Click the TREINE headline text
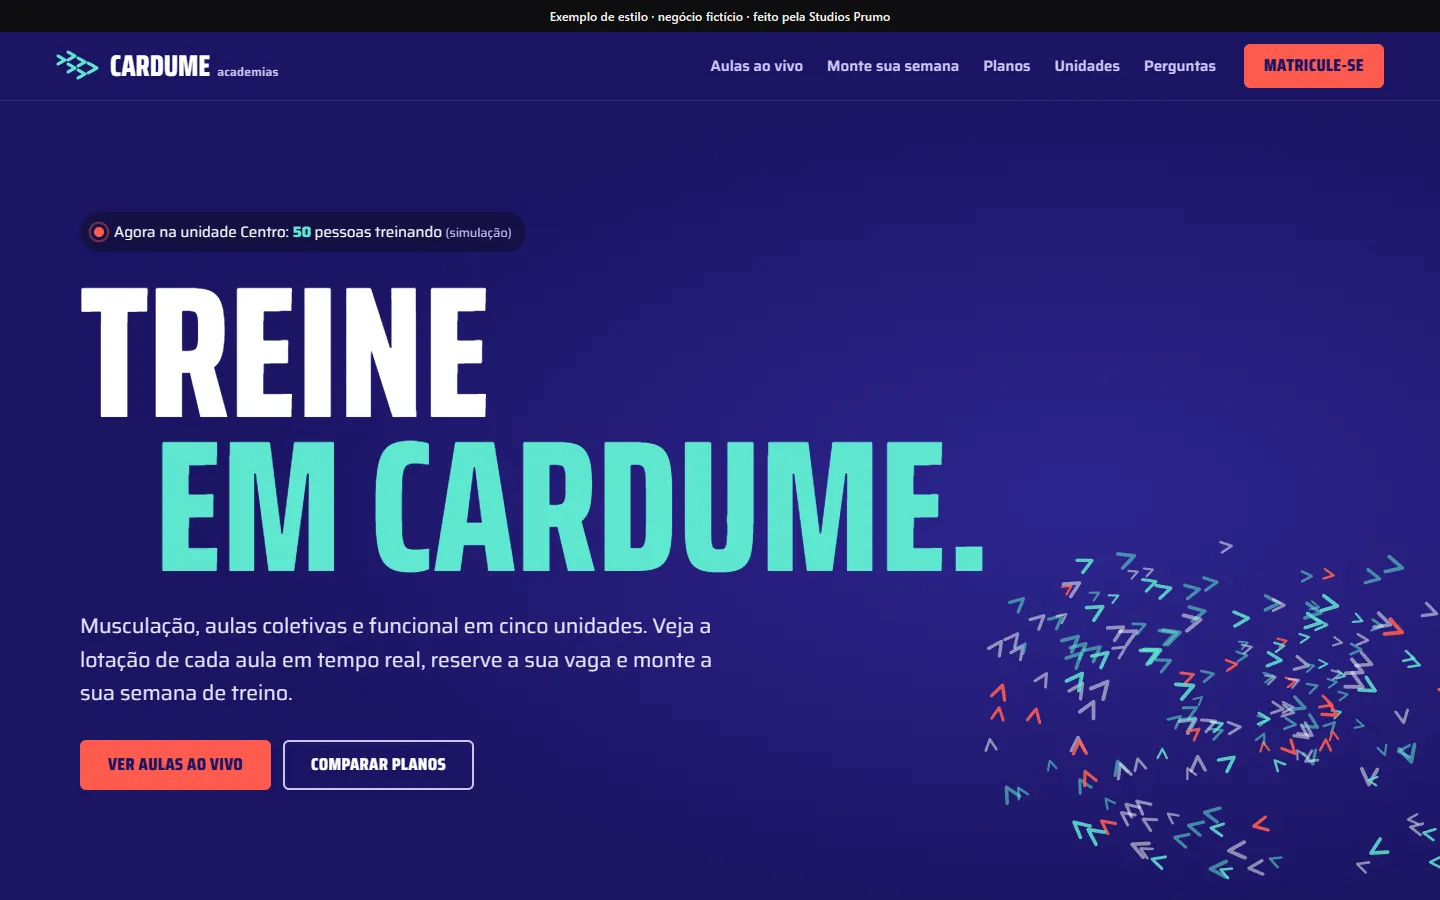Image resolution: width=1440 pixels, height=900 pixels. [284, 352]
